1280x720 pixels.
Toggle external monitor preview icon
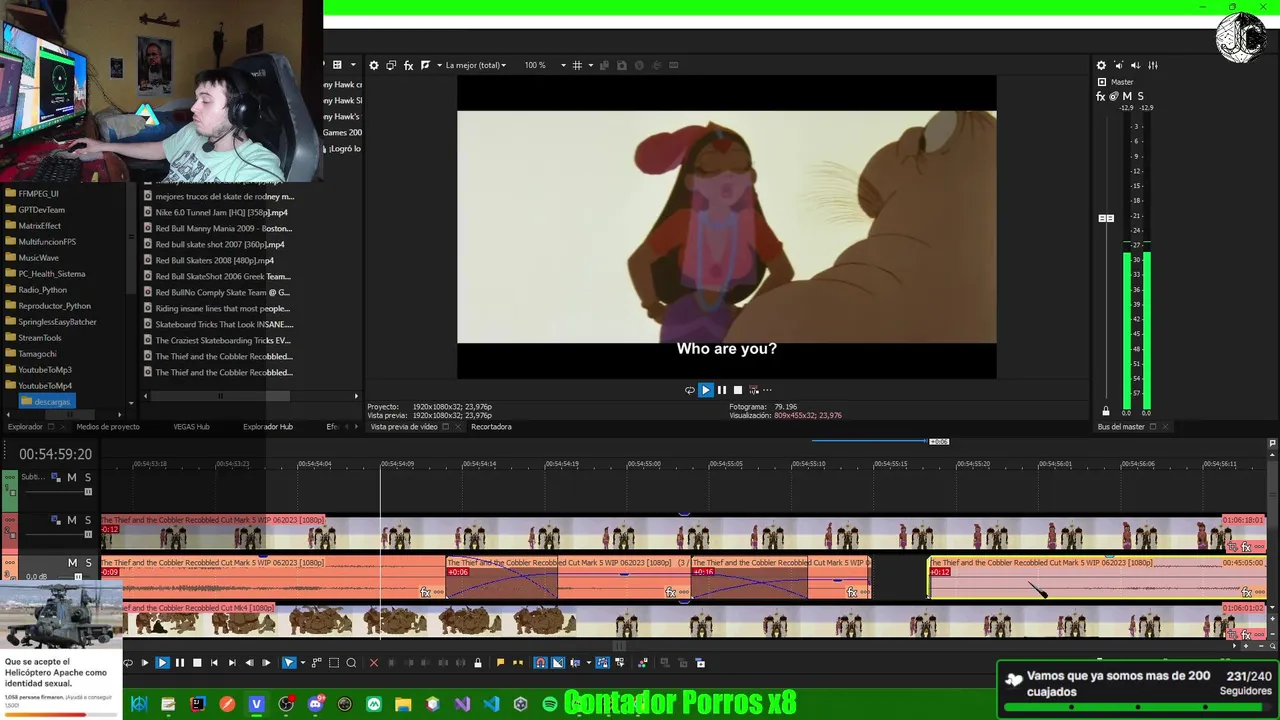pyautogui.click(x=391, y=65)
